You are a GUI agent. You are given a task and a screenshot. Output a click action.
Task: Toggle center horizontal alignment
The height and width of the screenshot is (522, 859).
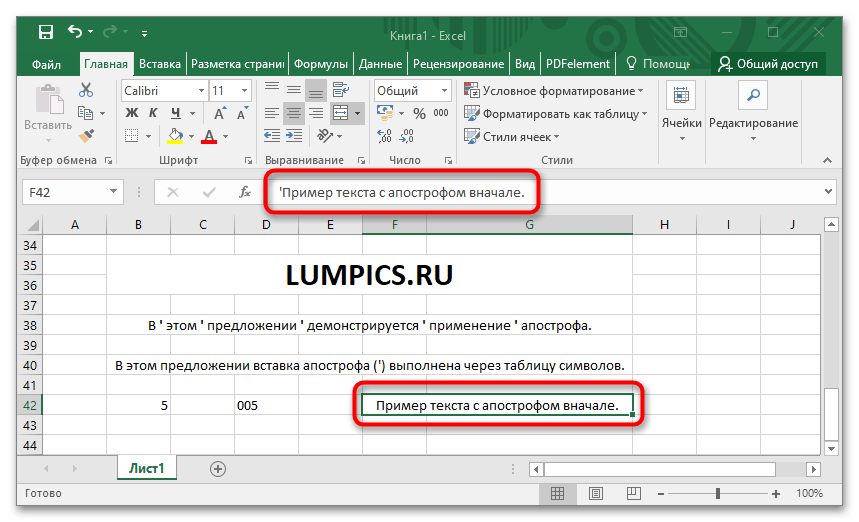(294, 113)
